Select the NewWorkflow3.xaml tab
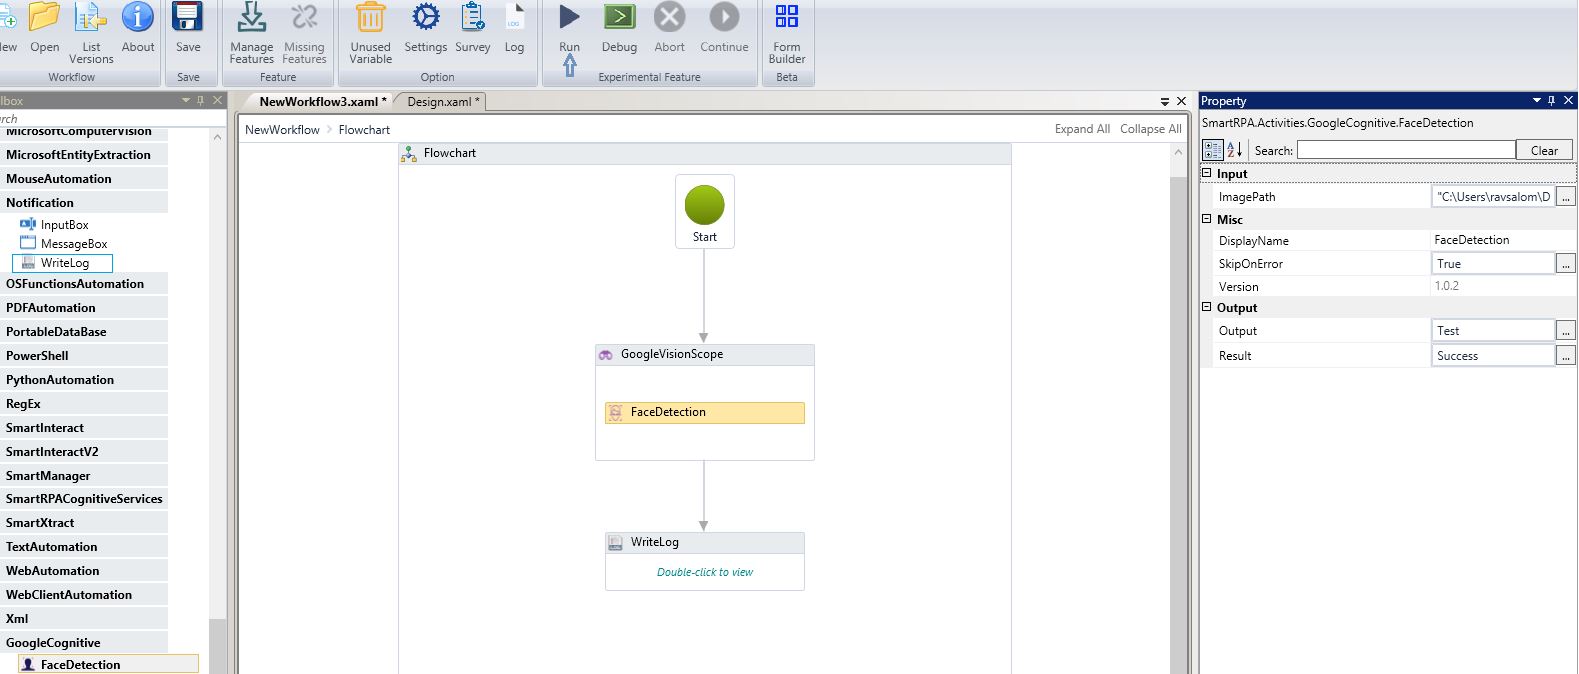 click(318, 102)
